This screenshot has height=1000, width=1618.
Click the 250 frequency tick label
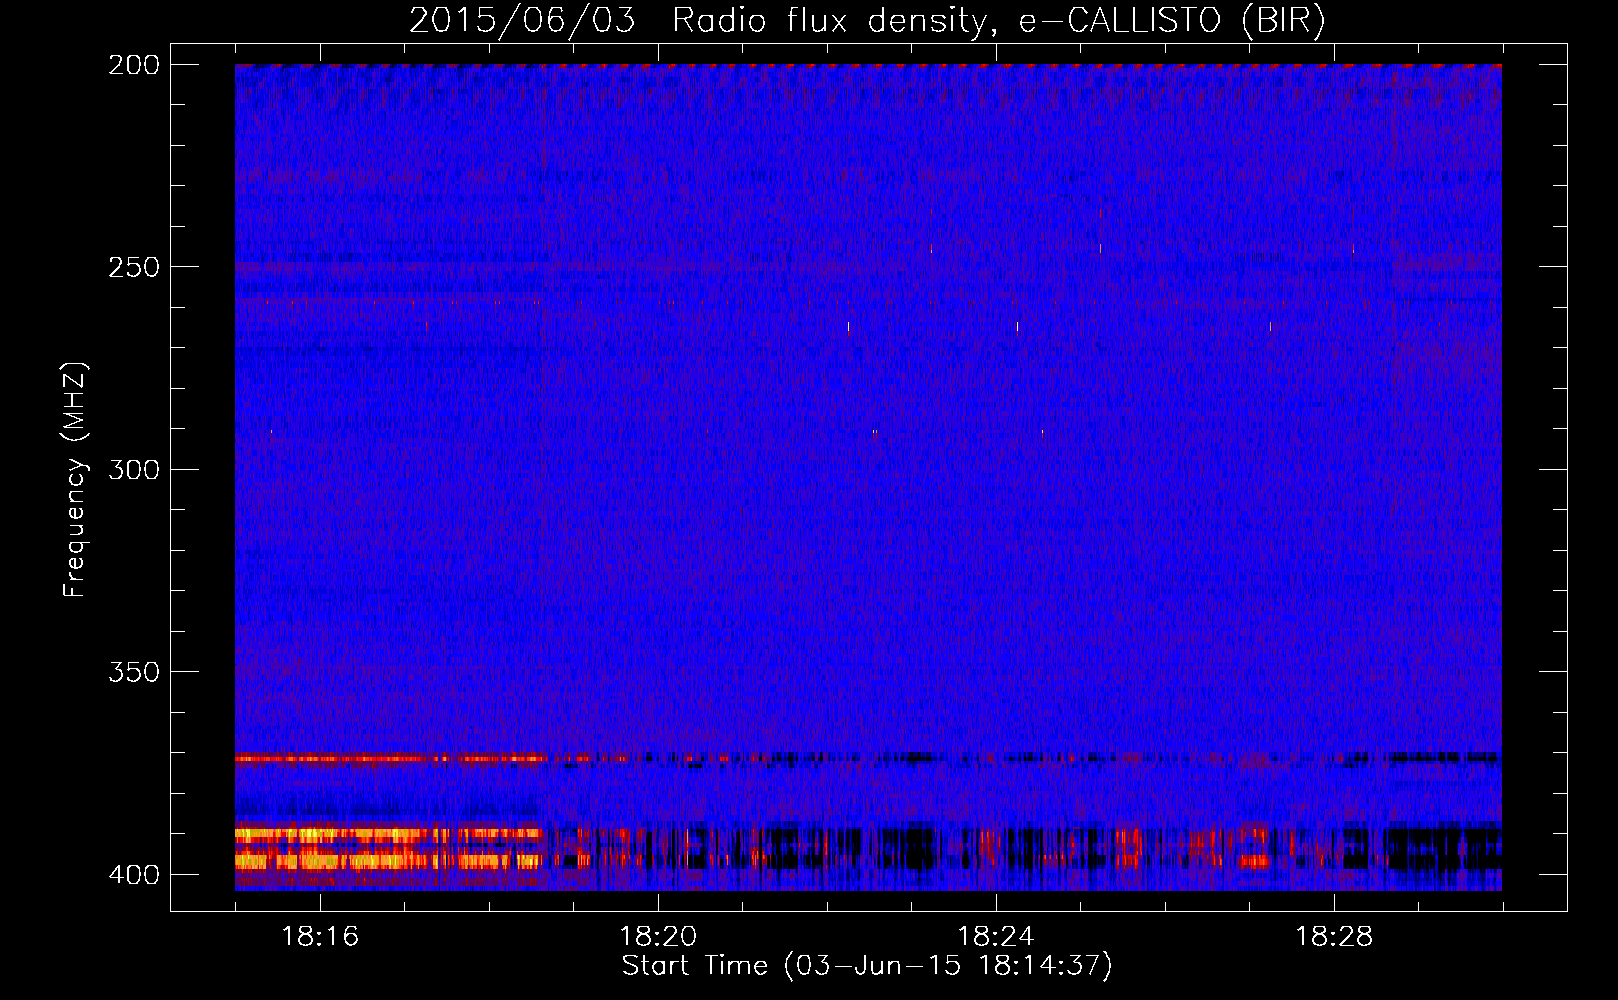tap(133, 267)
